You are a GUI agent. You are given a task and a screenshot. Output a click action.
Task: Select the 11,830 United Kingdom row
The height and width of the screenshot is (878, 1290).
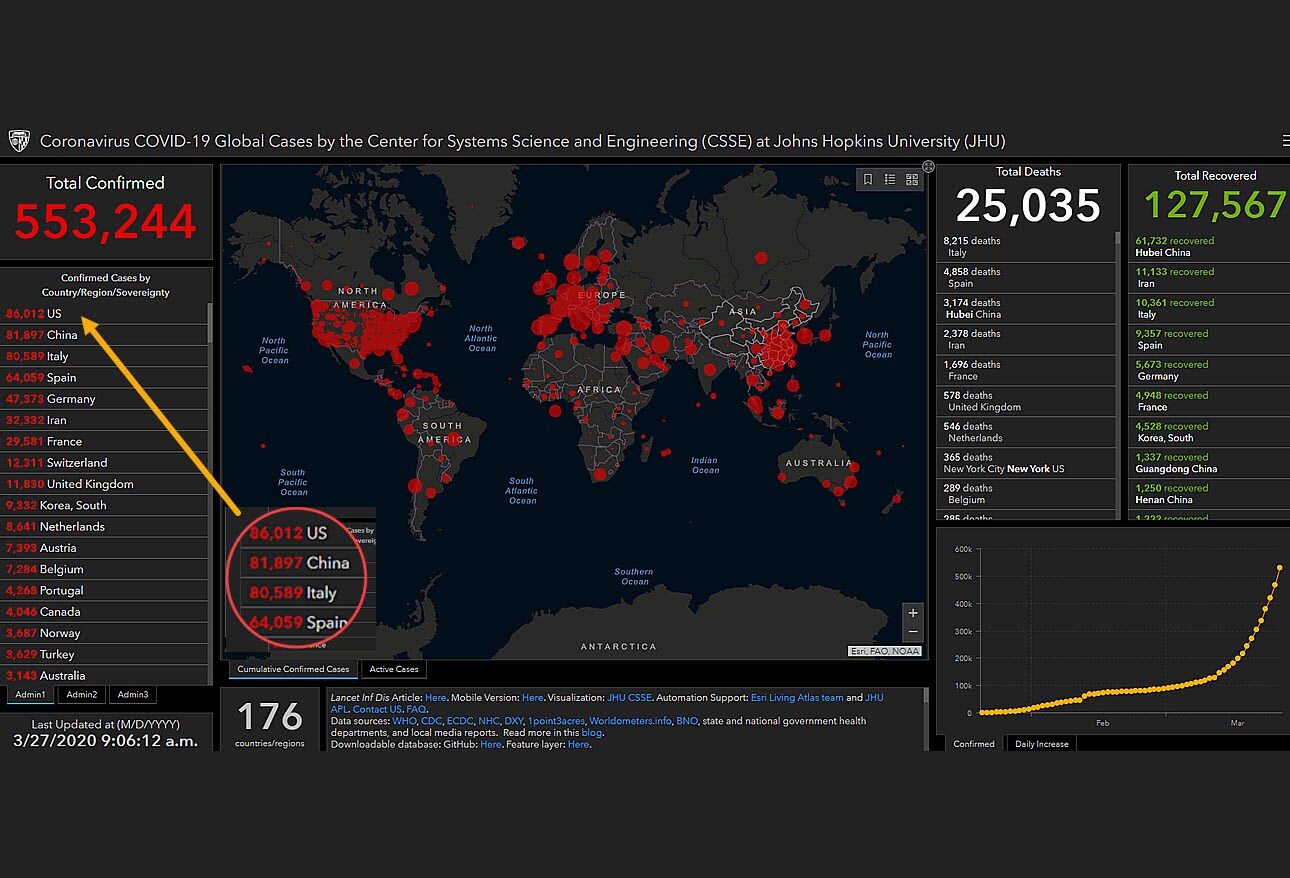pos(105,484)
